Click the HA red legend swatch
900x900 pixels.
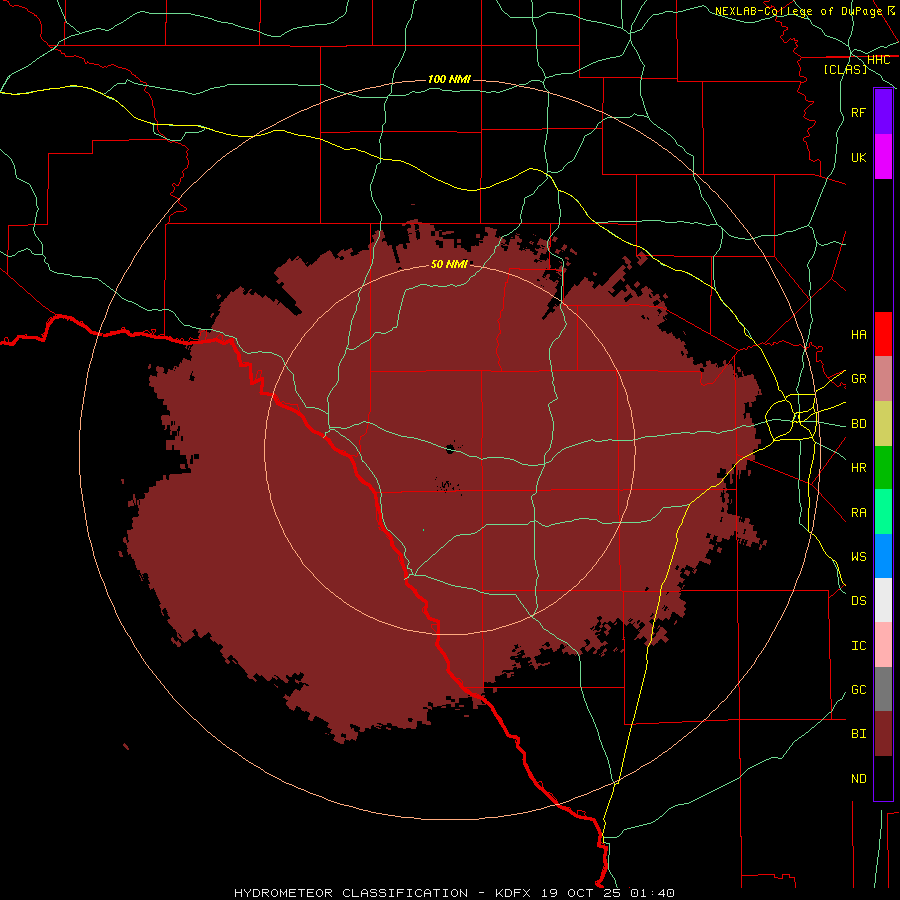pyautogui.click(x=883, y=334)
